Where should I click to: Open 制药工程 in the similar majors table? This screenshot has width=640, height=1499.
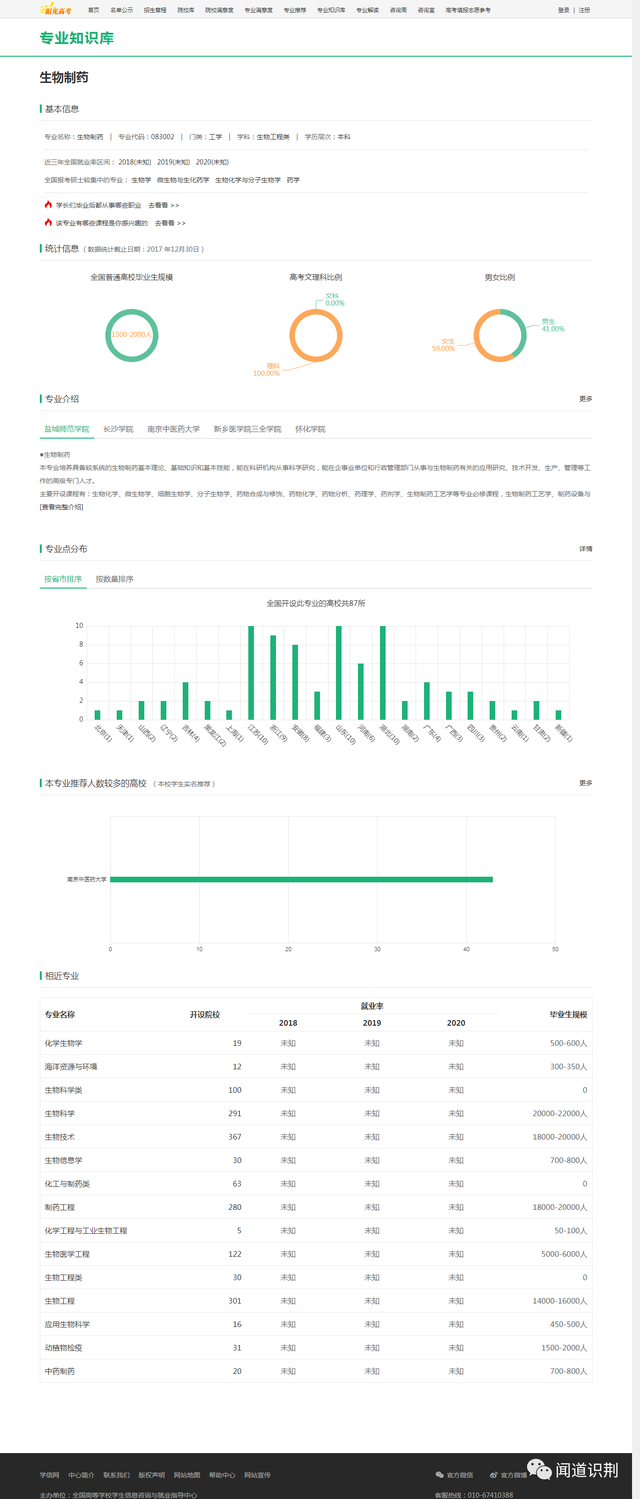click(59, 1207)
